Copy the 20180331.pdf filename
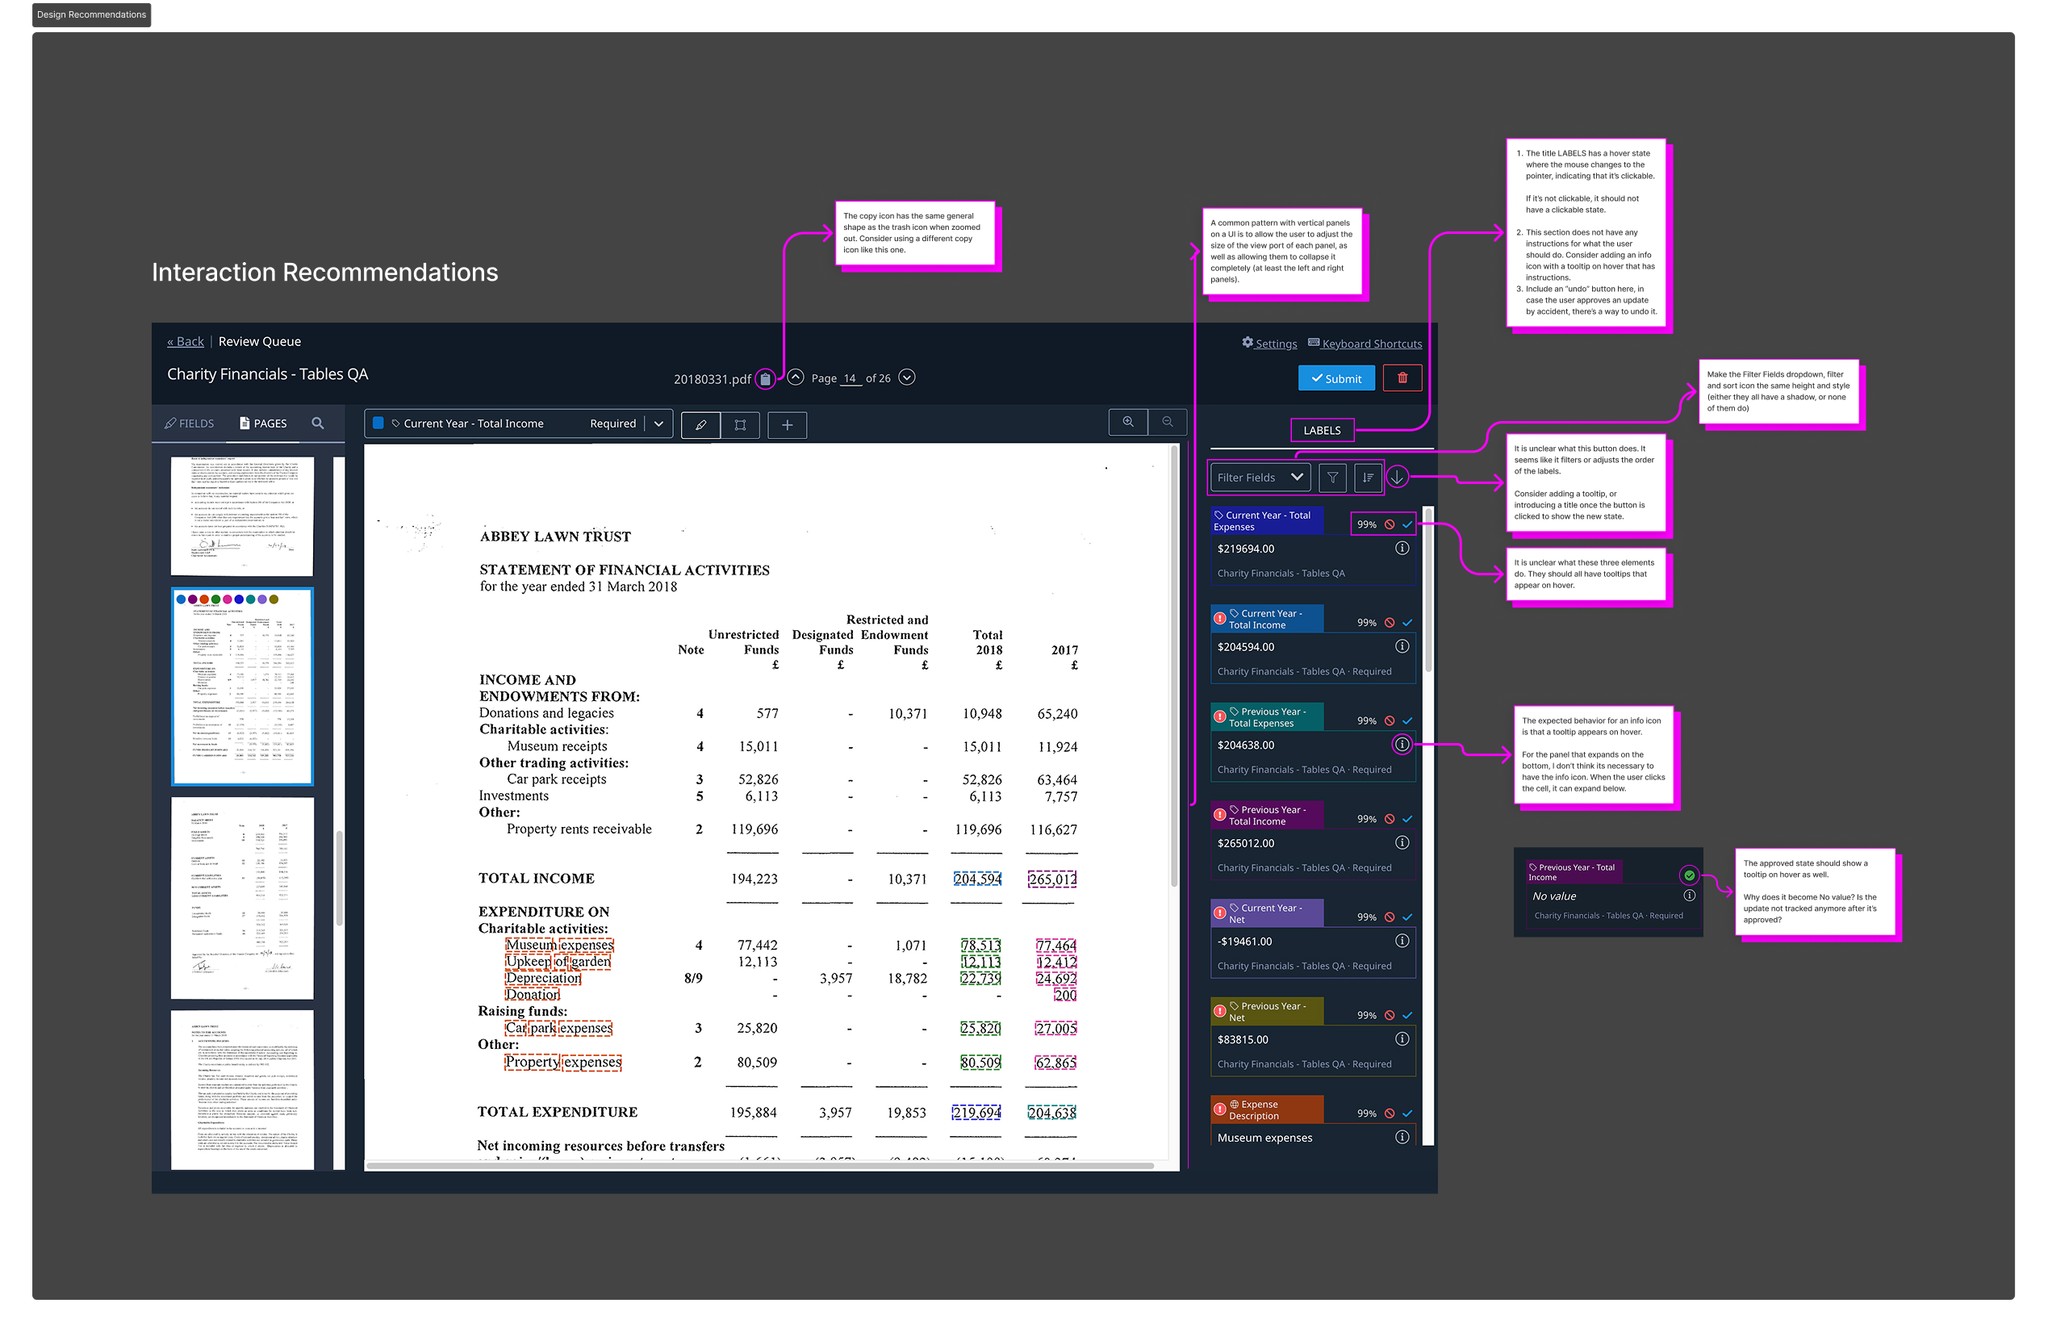Screen dimensions: 2048x1332 click(x=765, y=379)
